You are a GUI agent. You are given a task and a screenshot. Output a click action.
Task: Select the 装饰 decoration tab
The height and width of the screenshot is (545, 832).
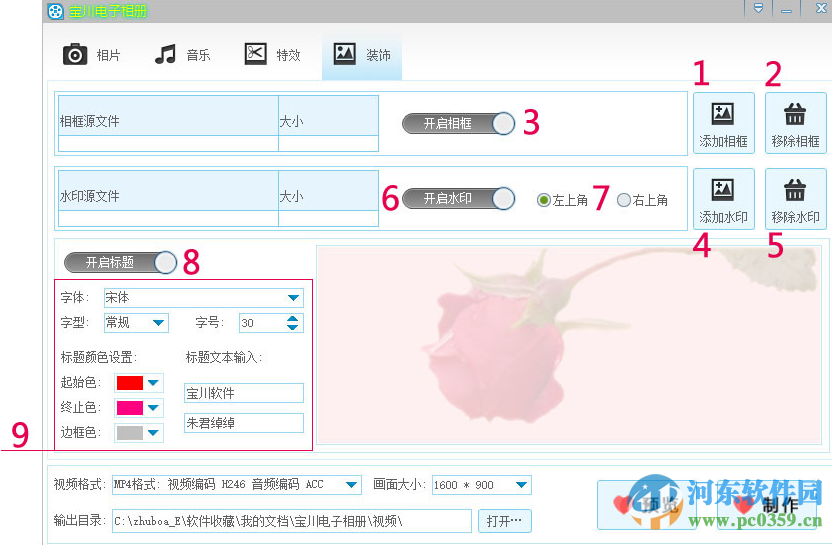click(362, 54)
